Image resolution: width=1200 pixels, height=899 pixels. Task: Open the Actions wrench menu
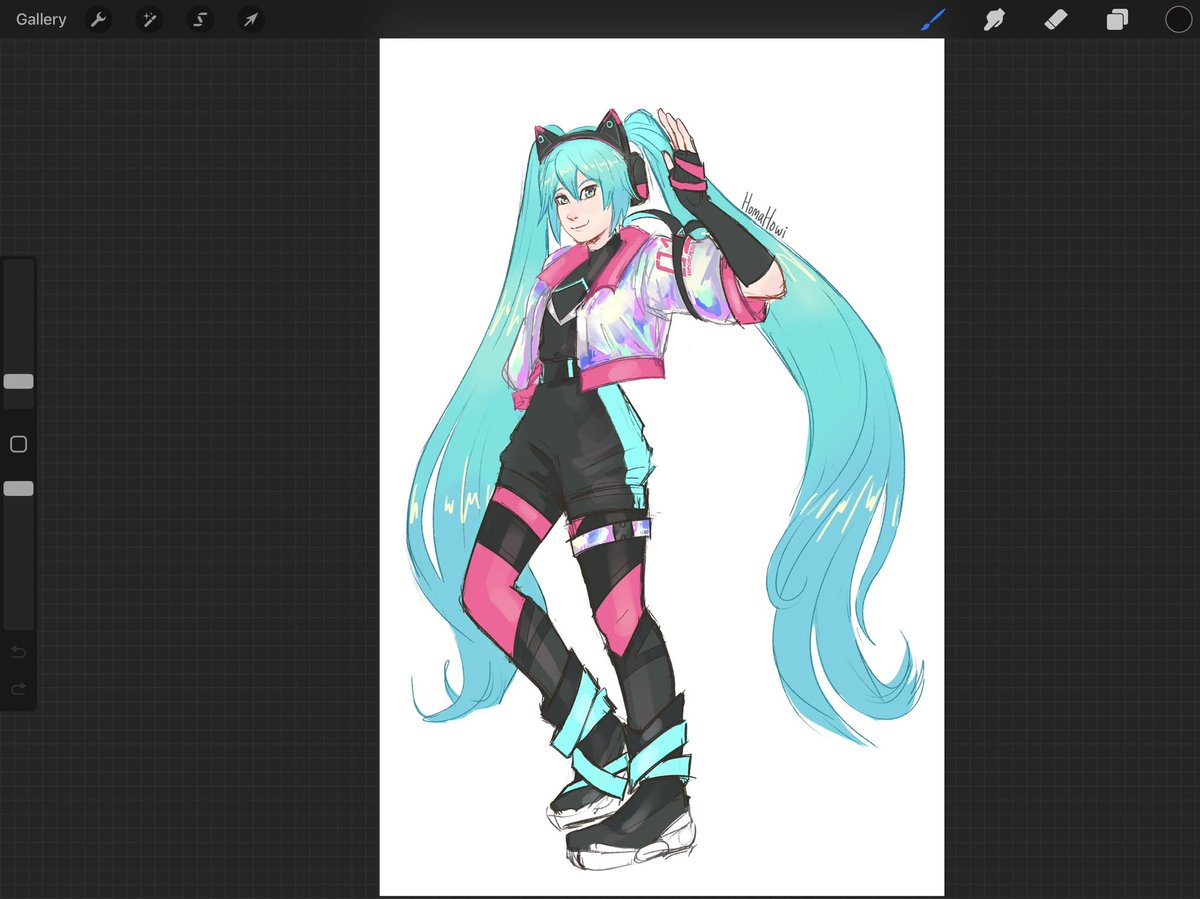click(x=97, y=19)
